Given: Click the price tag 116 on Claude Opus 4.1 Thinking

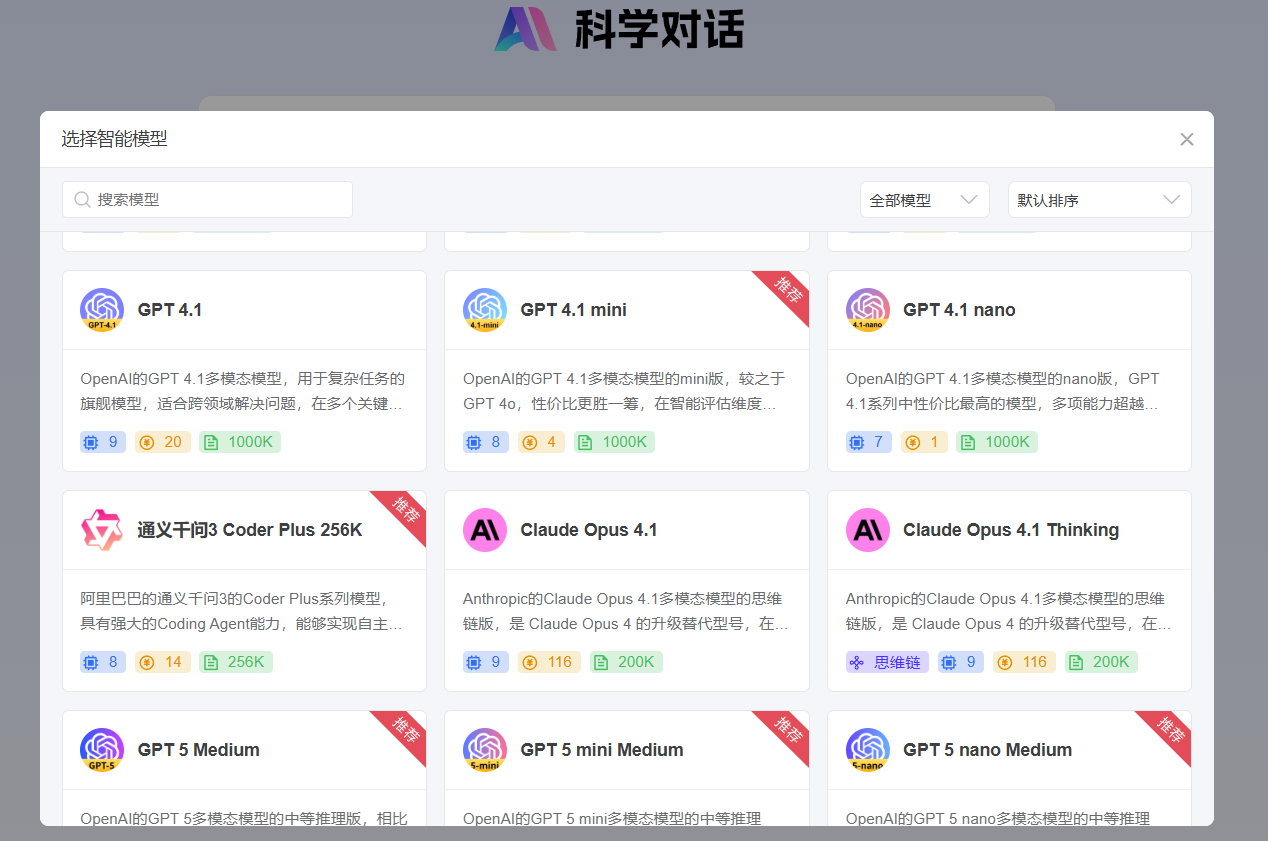Looking at the screenshot, I should click(x=1024, y=662).
